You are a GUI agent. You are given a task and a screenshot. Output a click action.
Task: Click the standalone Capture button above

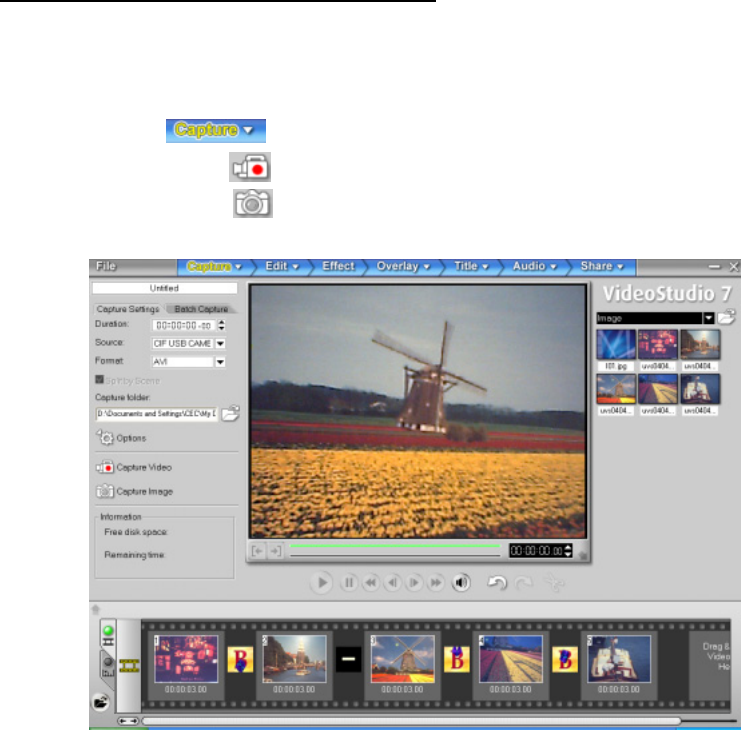(215, 131)
